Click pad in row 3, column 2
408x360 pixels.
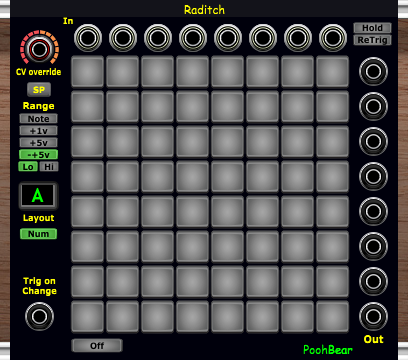coord(122,141)
